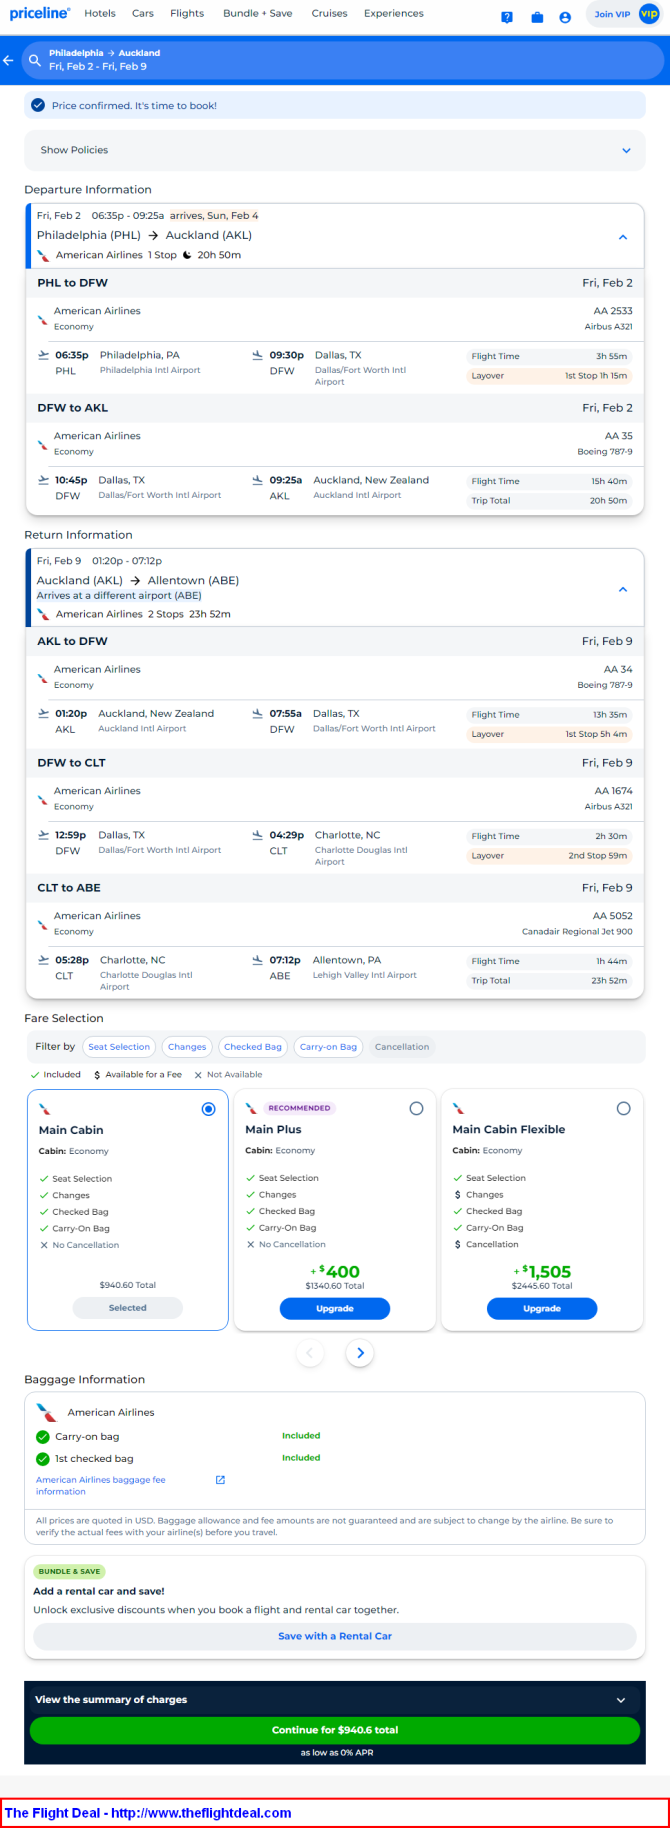Toggle the Checked Bag filter chip
670x1828 pixels.
click(253, 1047)
